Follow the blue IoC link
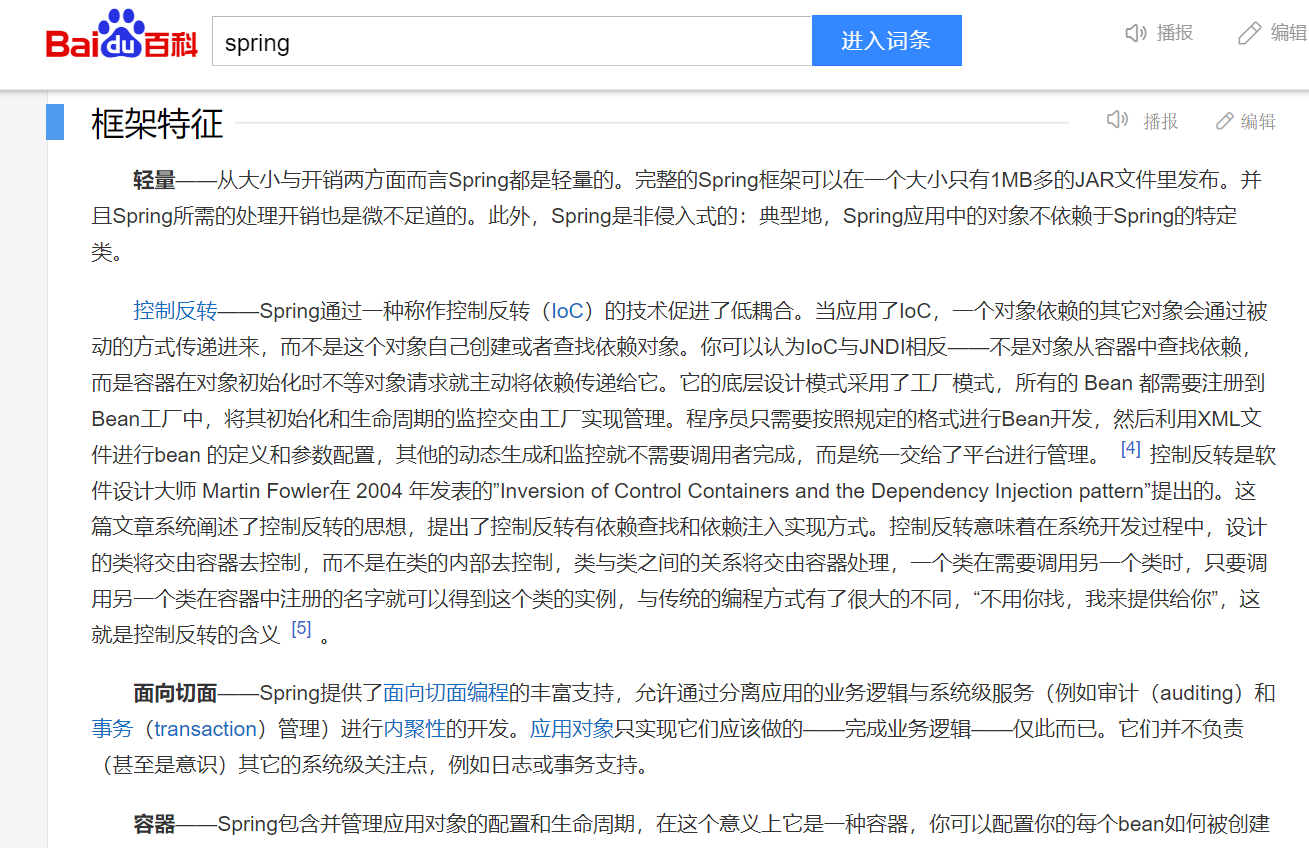 [x=567, y=311]
